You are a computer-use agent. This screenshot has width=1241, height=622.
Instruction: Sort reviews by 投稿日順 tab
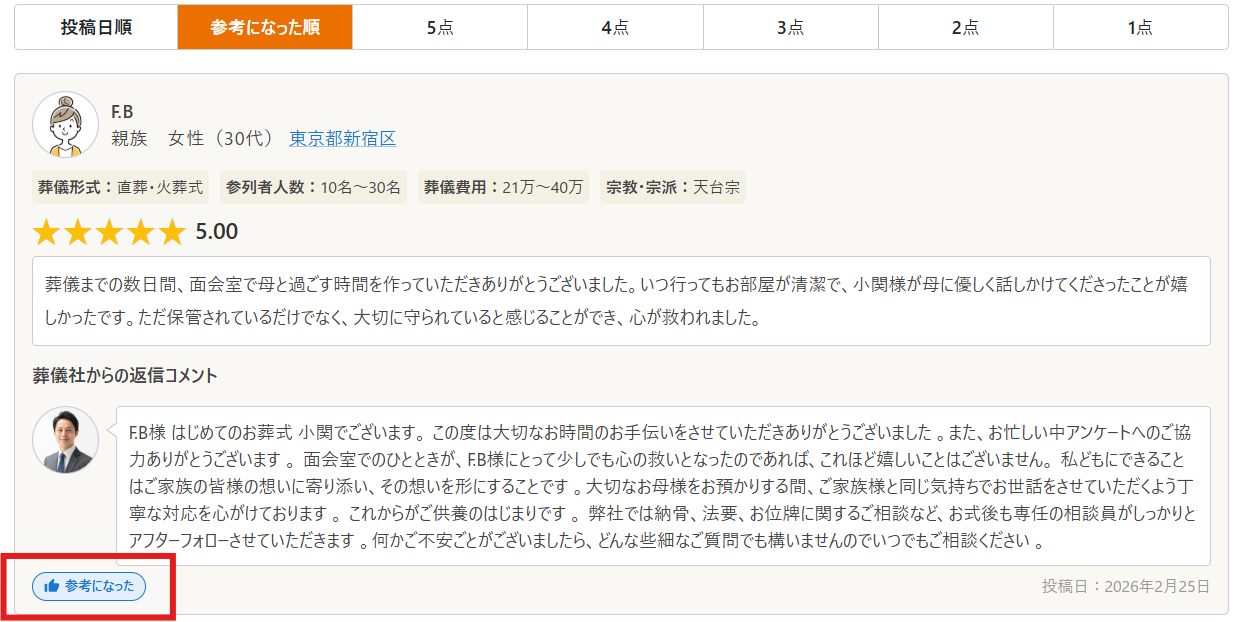click(96, 27)
